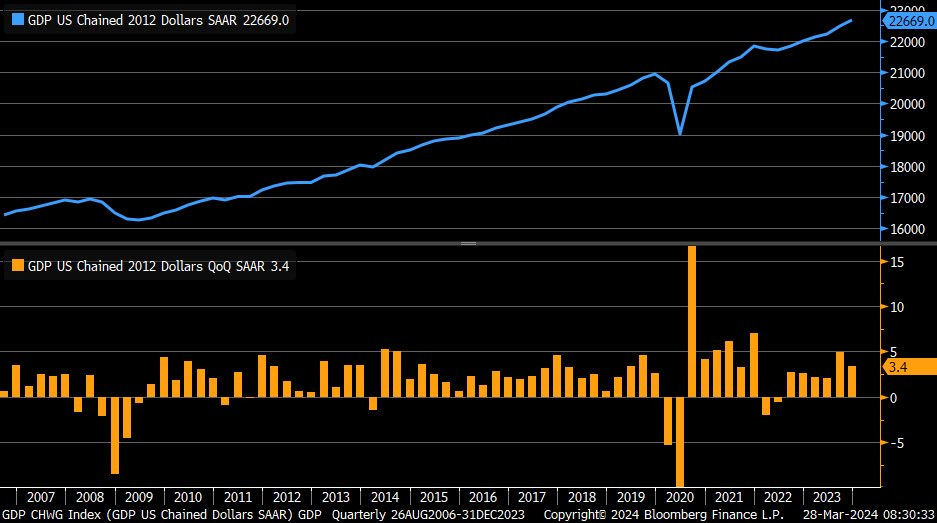Screen dimensions: 937x523
Task: Click the GDP CHWG Index footer text
Action: tap(160, 514)
